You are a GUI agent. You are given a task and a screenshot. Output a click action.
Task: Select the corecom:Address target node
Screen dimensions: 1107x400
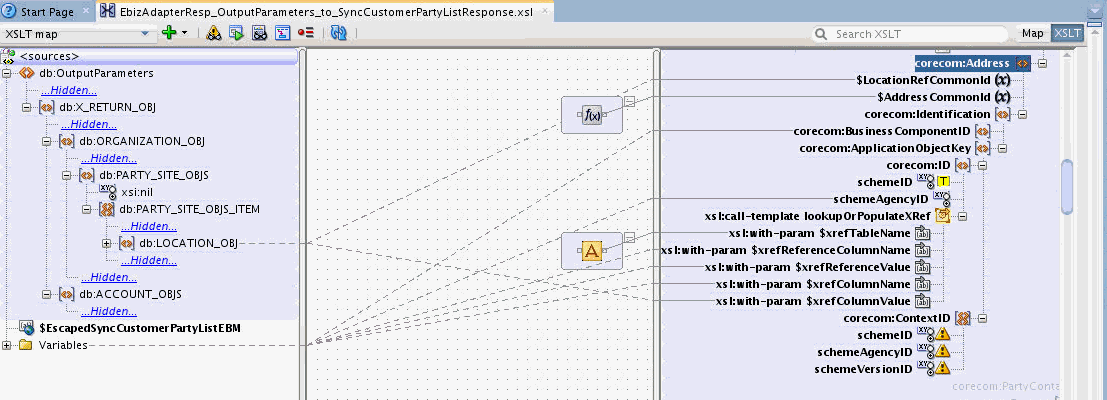pos(973,63)
